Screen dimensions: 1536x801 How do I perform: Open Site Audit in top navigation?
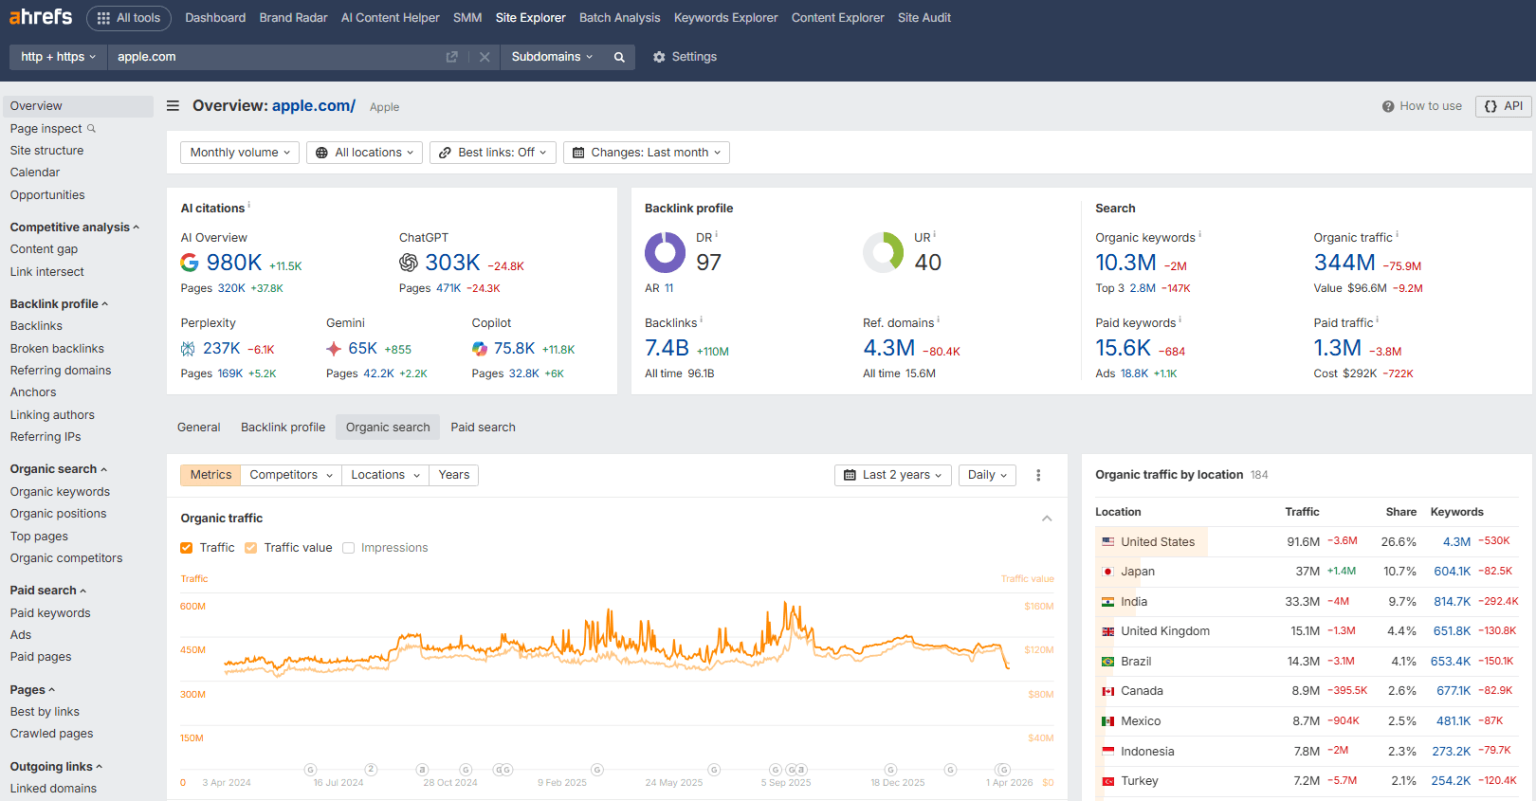(x=924, y=18)
